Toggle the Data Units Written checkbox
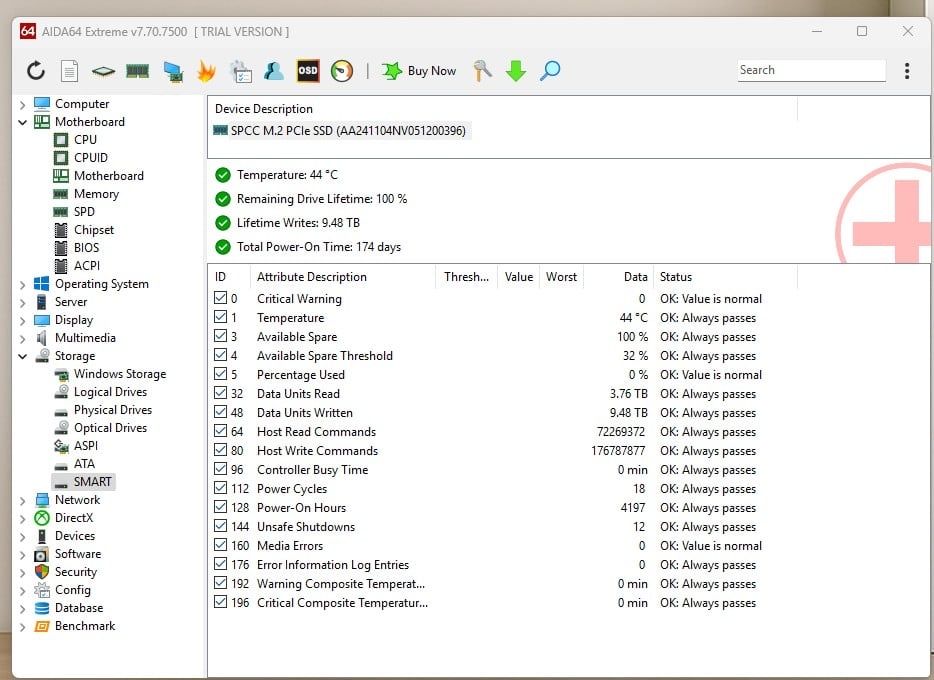 [x=220, y=412]
